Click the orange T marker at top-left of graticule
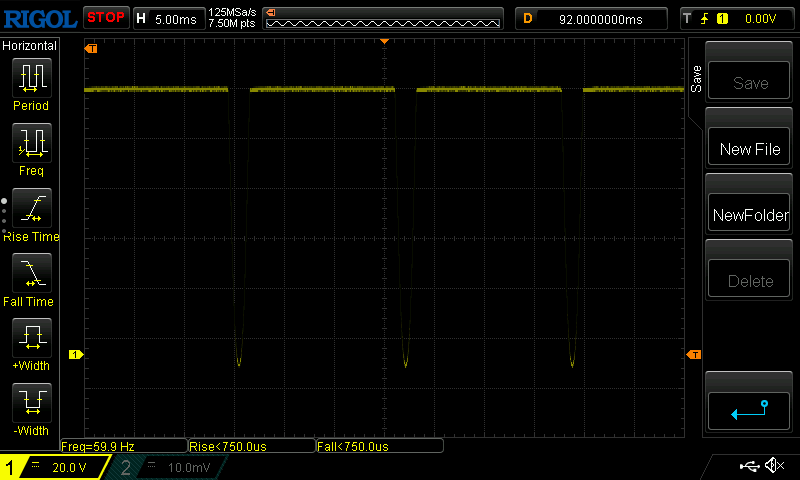The image size is (800, 480). [91, 48]
